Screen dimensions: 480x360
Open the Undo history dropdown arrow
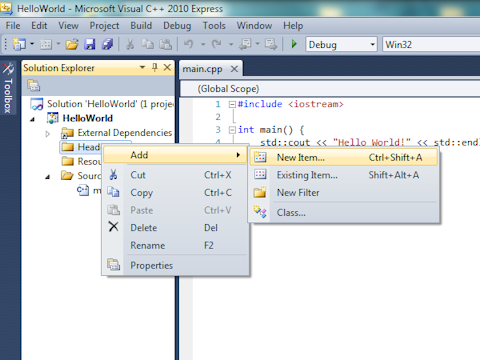(203, 44)
